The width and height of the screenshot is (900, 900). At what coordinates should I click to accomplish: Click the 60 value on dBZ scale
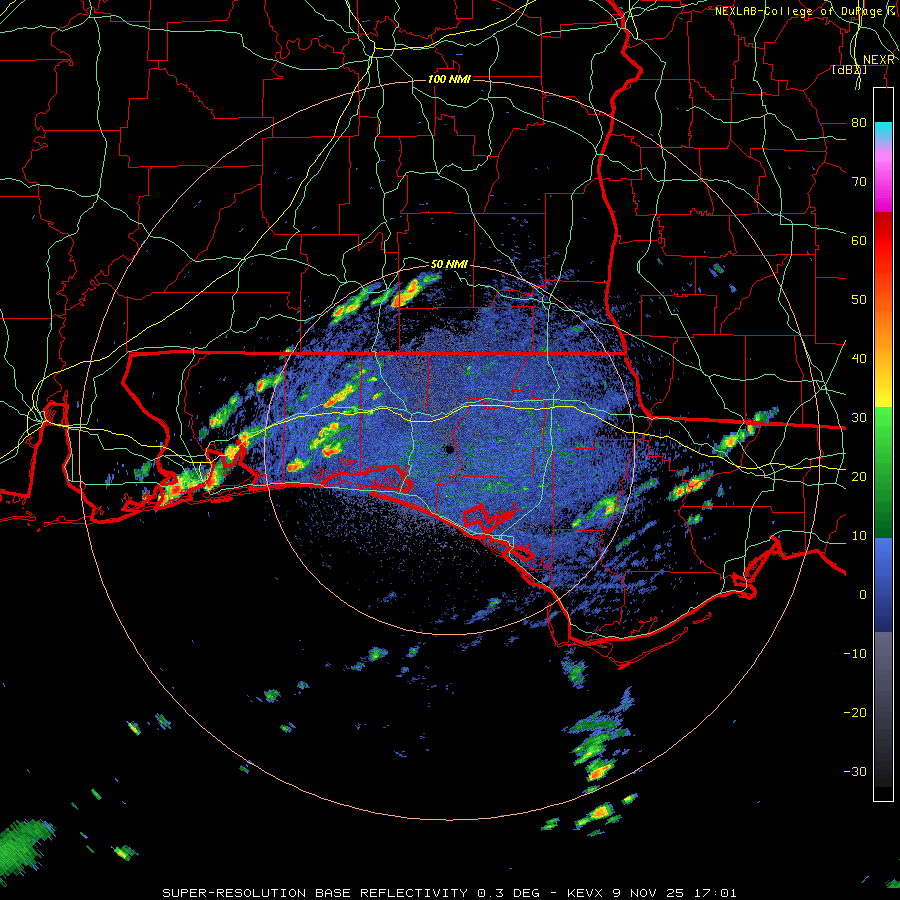click(x=859, y=241)
